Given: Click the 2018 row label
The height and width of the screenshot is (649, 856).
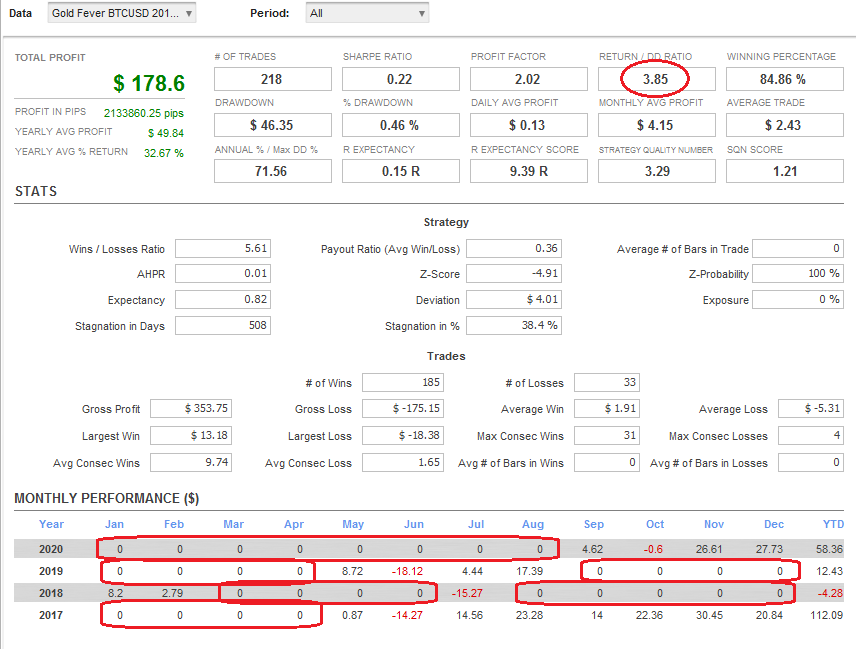Looking at the screenshot, I should pyautogui.click(x=51, y=593).
